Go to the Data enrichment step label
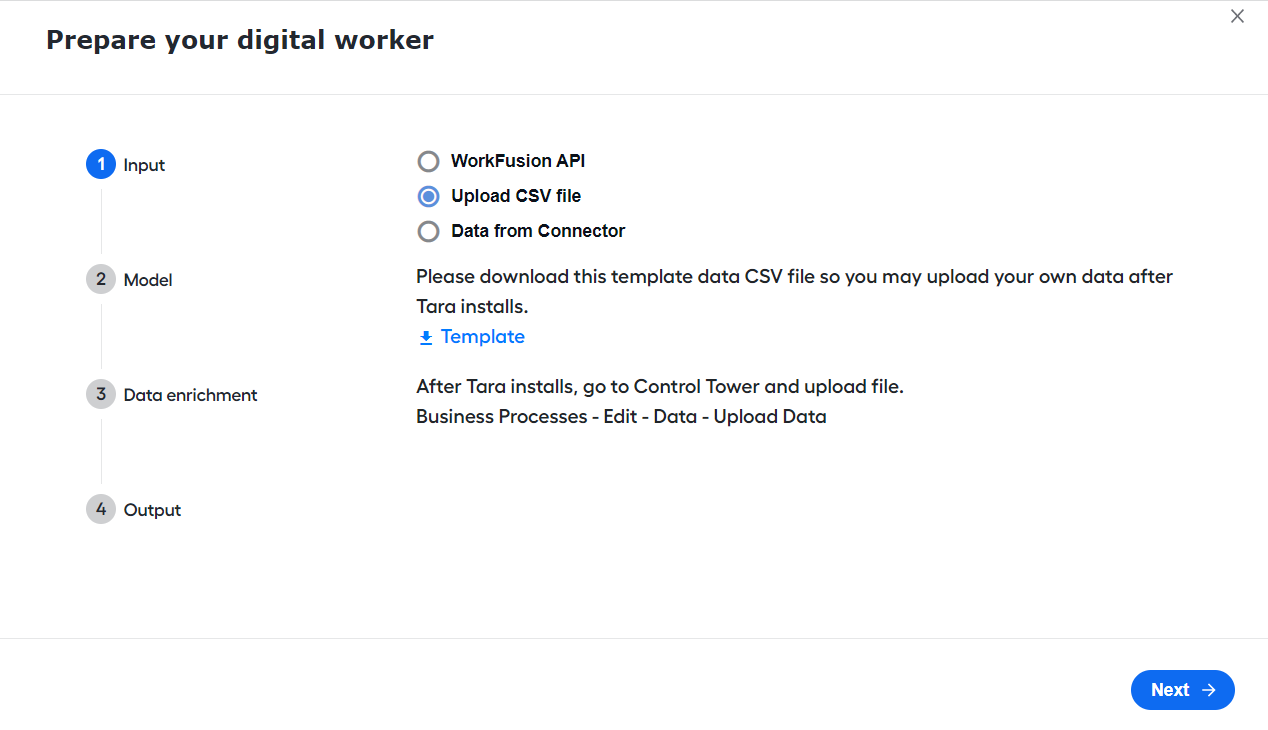Viewport: 1268px width, 730px height. (x=190, y=395)
